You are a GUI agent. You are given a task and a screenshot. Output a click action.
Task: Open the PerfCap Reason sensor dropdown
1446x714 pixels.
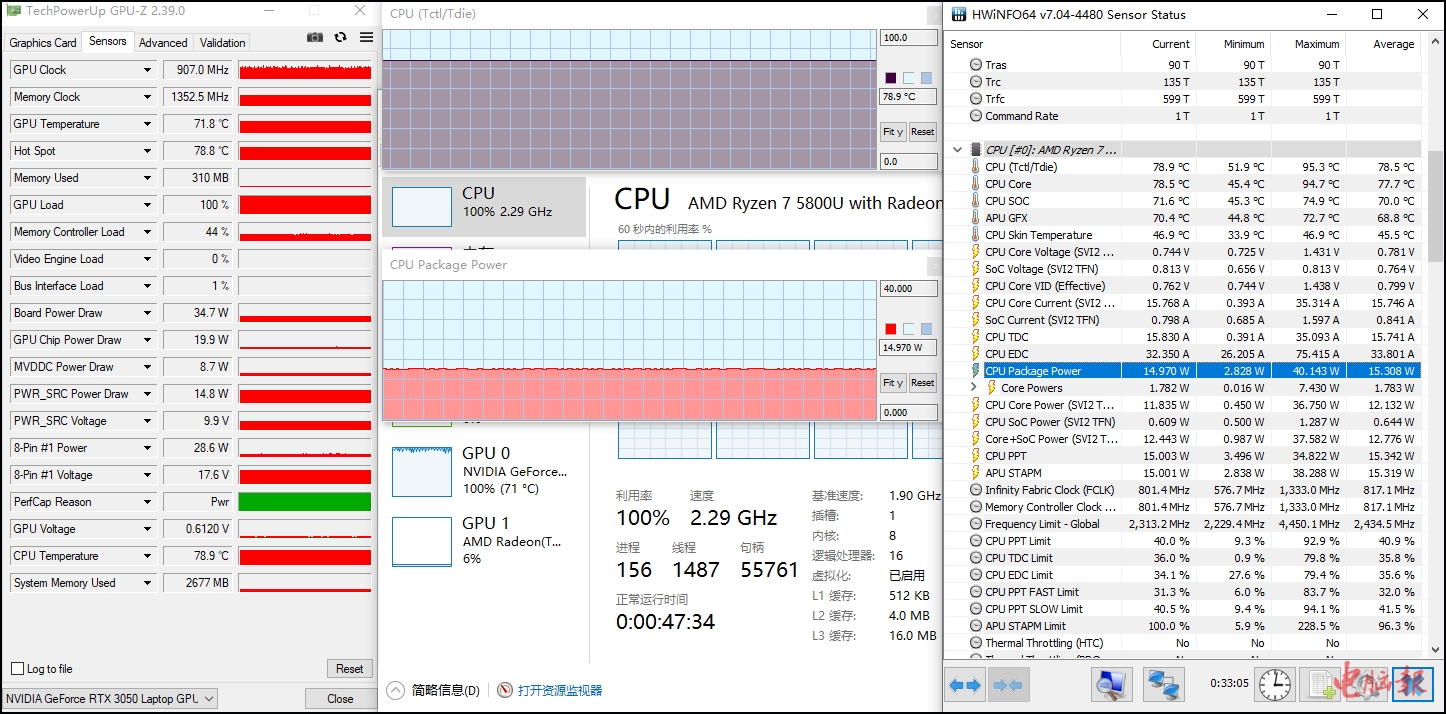coord(148,502)
